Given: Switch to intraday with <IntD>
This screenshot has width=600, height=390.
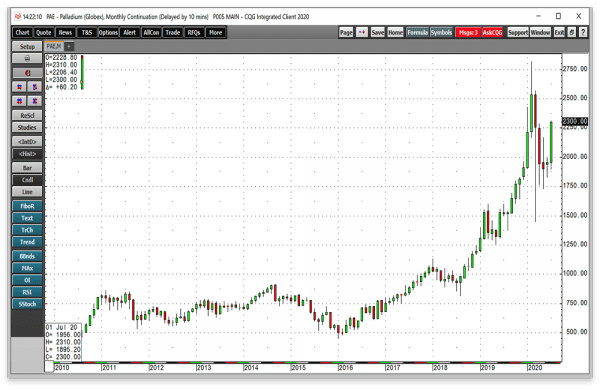Looking at the screenshot, I should point(27,142).
